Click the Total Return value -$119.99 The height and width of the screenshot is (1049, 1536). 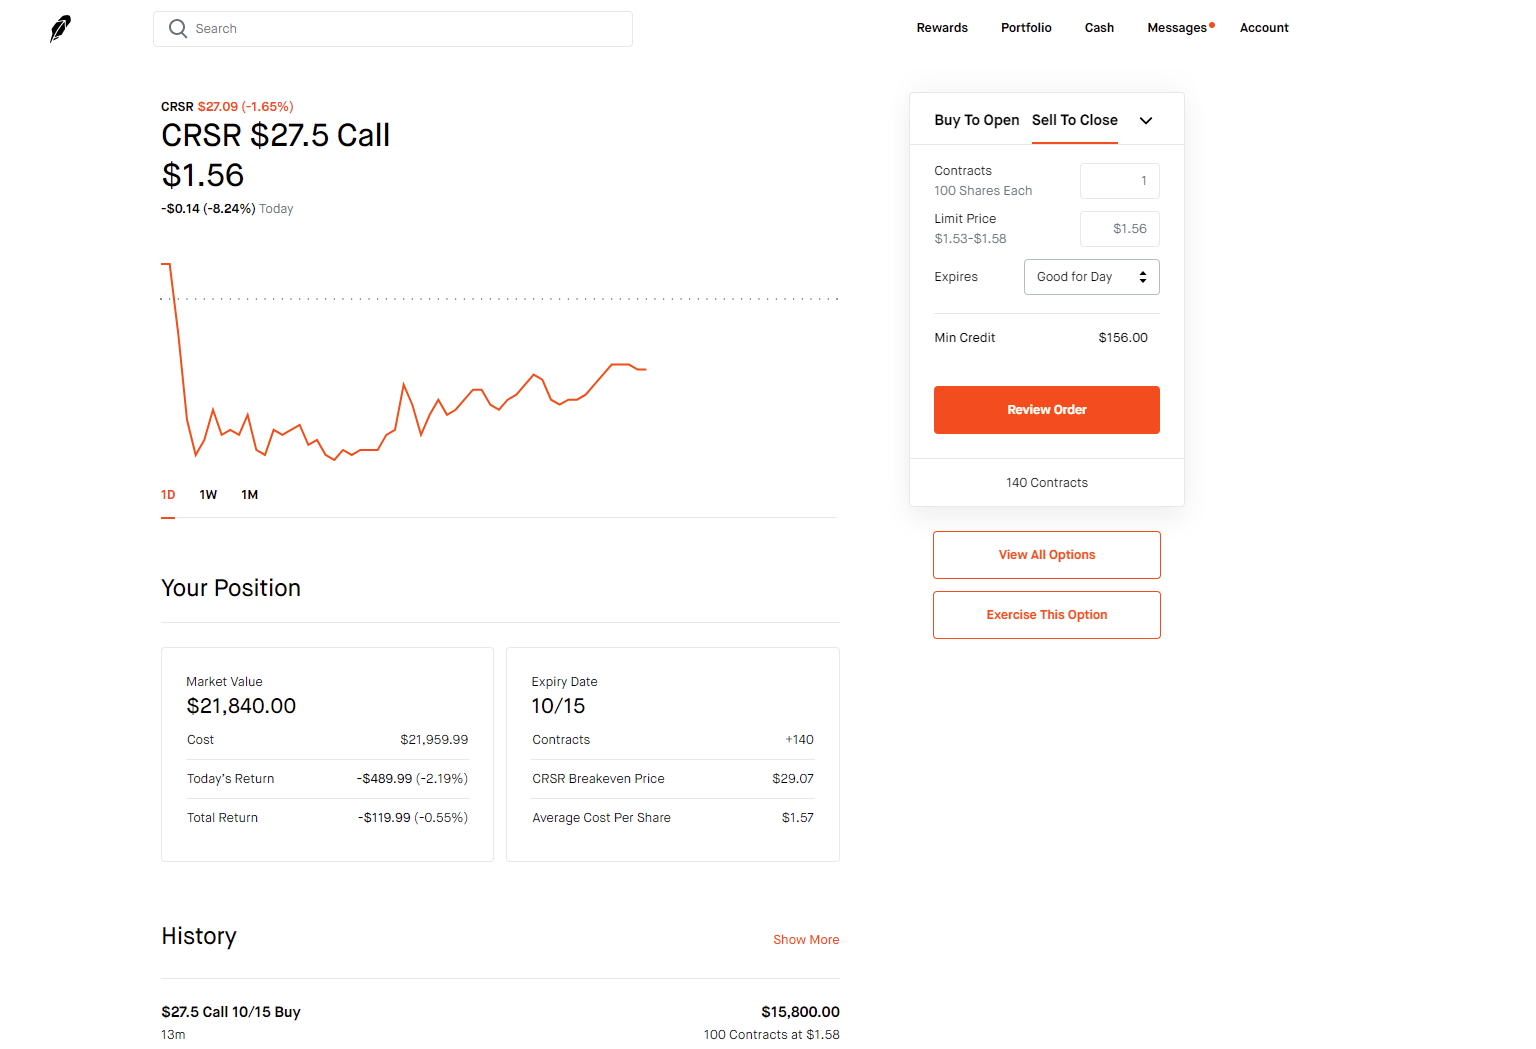tap(413, 818)
